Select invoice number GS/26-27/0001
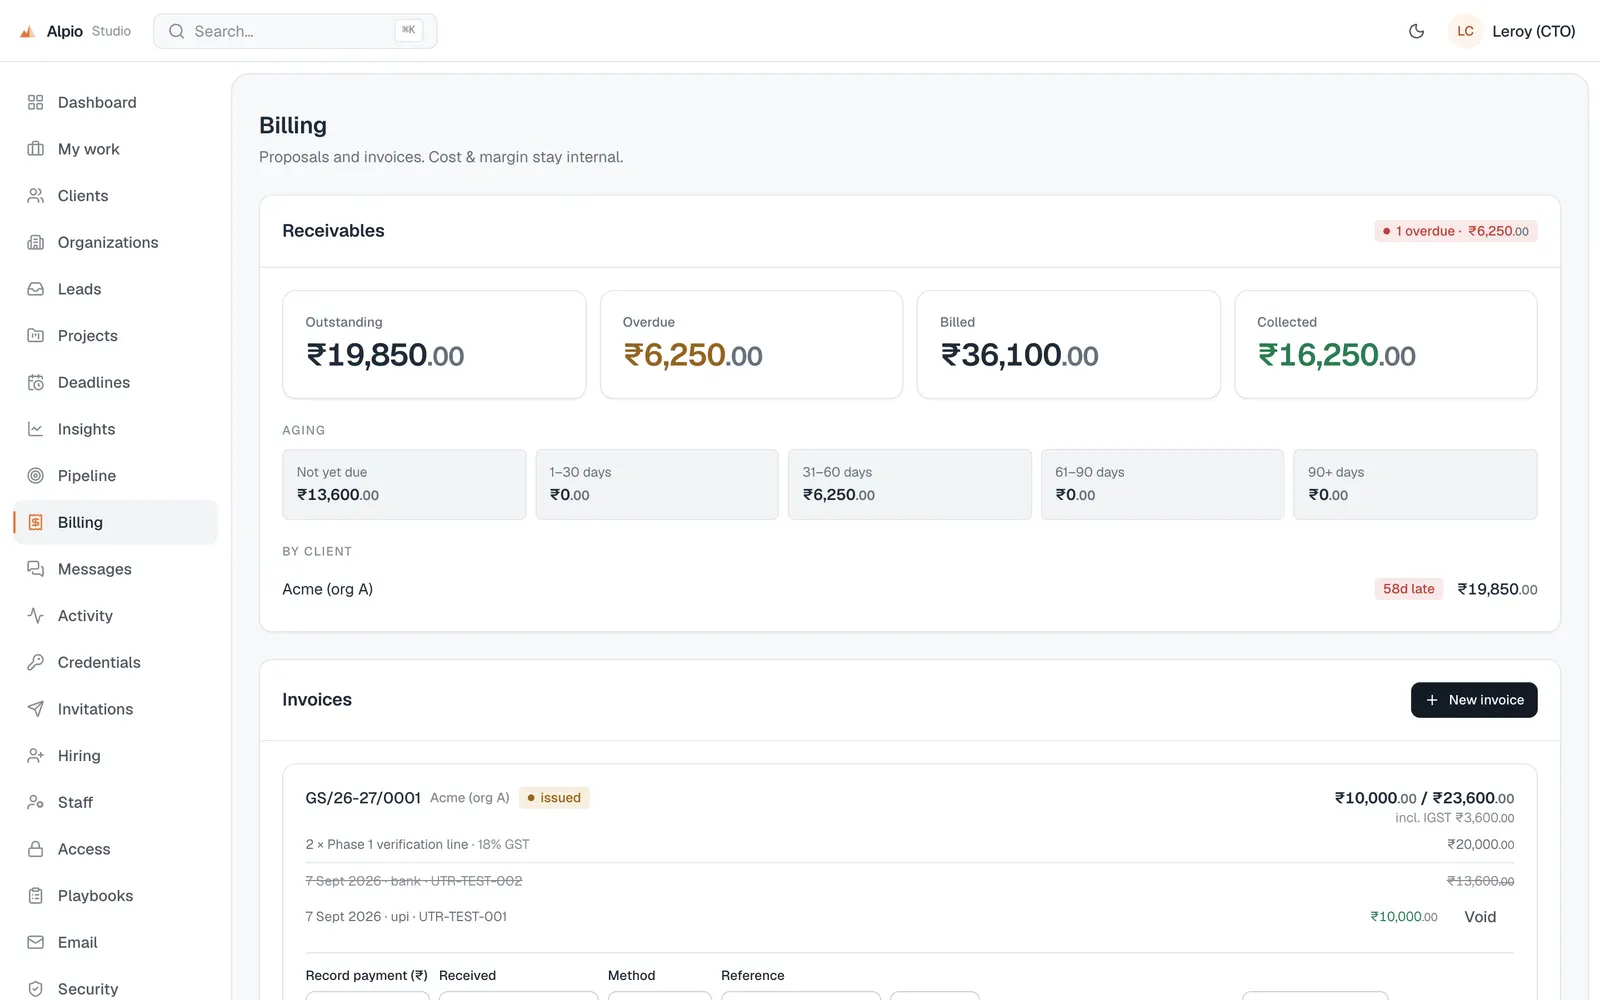The width and height of the screenshot is (1600, 1000). coord(363,798)
